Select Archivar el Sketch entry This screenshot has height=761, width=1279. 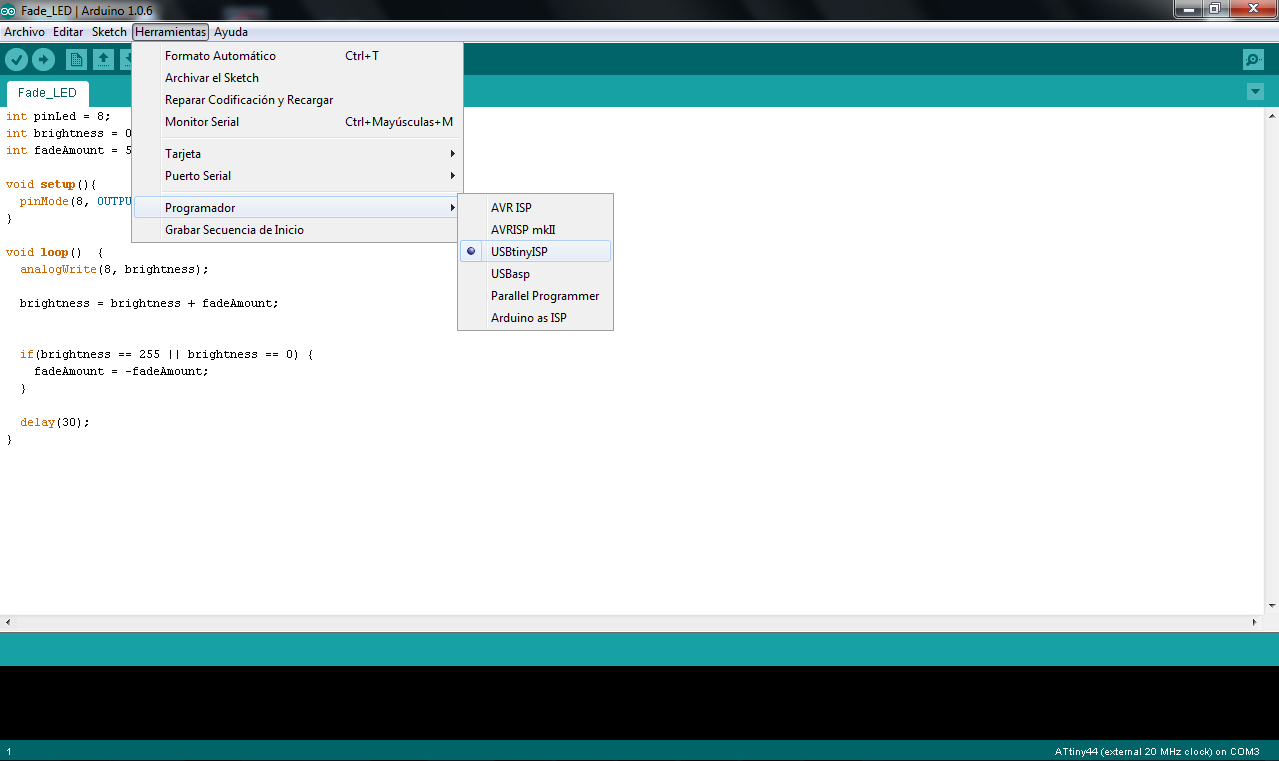tap(297, 77)
